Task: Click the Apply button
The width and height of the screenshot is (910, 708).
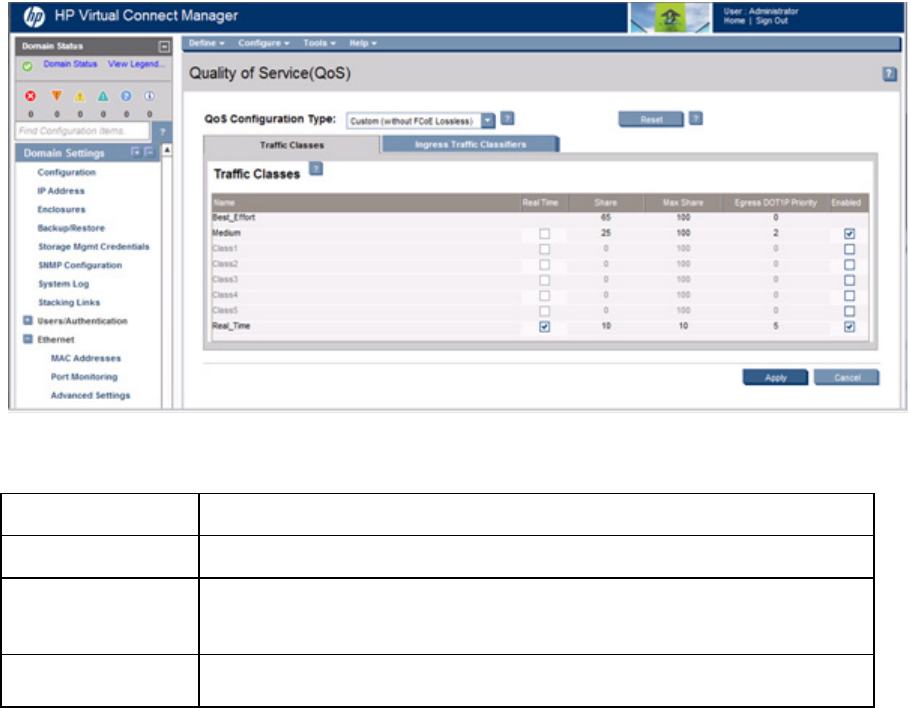Action: click(773, 378)
